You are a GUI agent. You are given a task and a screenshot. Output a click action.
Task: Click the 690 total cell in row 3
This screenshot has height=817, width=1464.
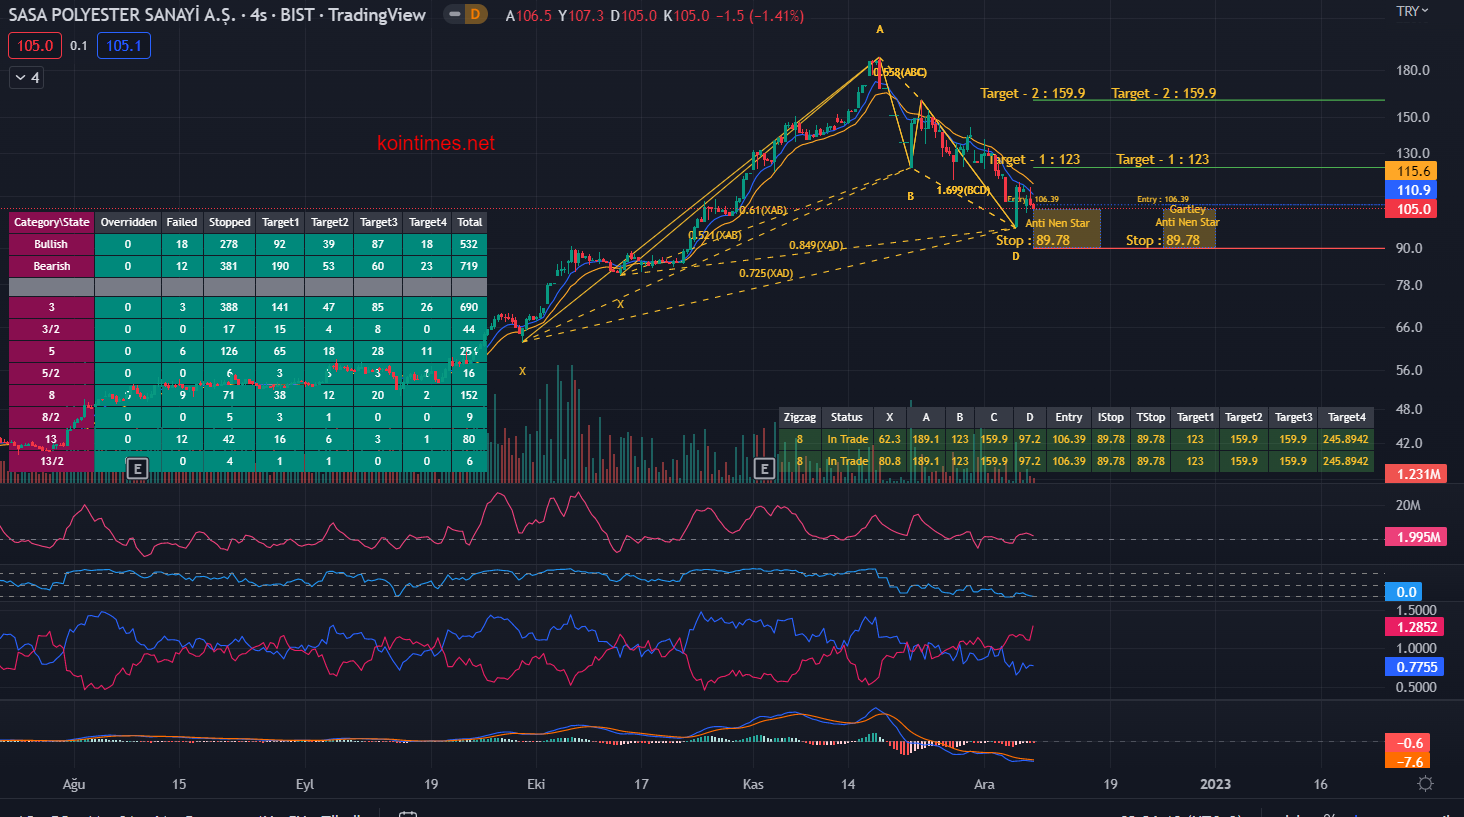[469, 307]
